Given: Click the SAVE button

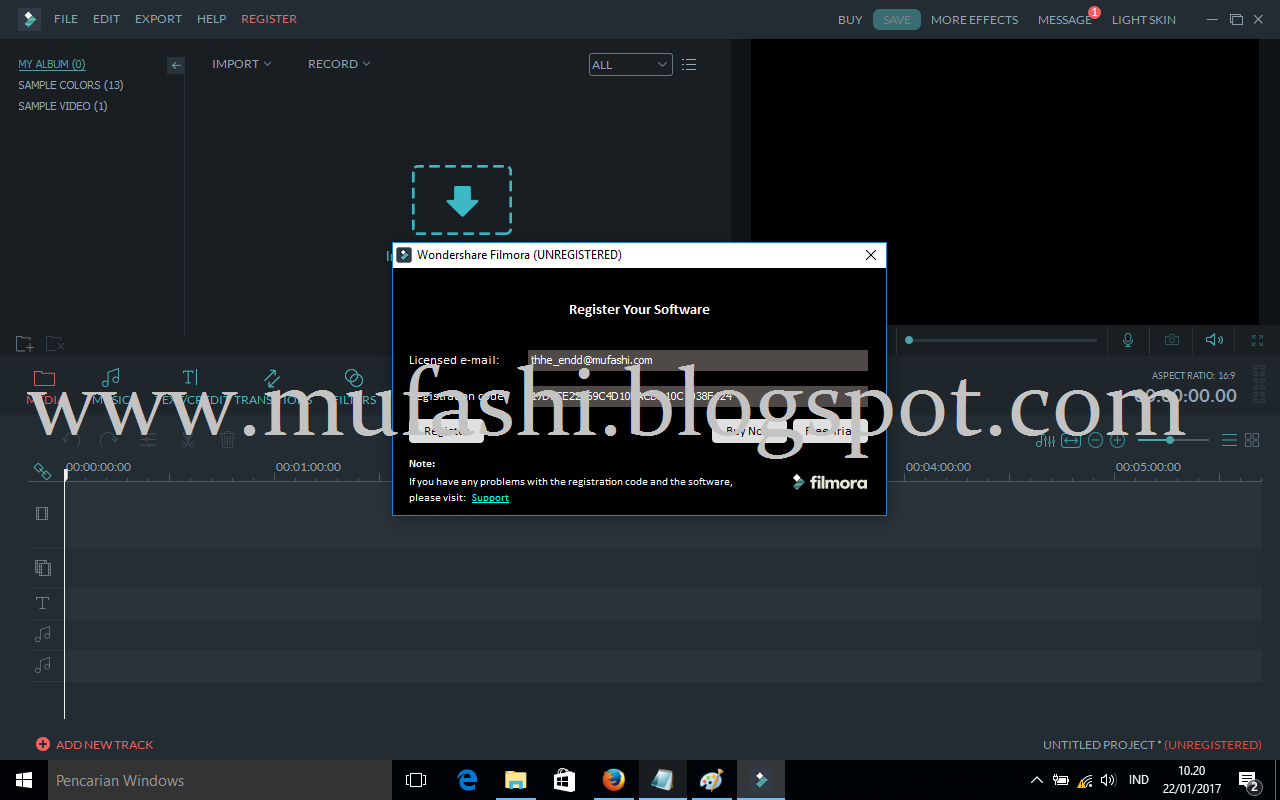Looking at the screenshot, I should pyautogui.click(x=897, y=20).
